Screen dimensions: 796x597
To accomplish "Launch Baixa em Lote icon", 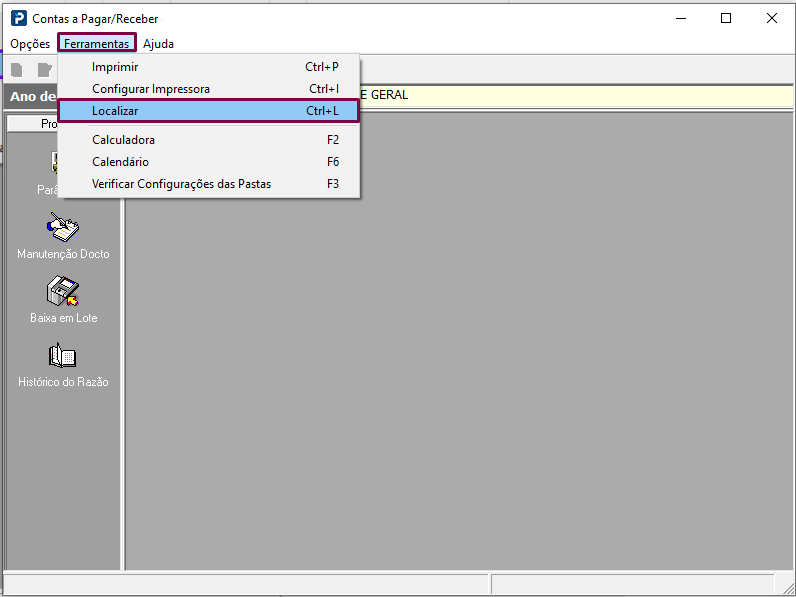I will (63, 291).
